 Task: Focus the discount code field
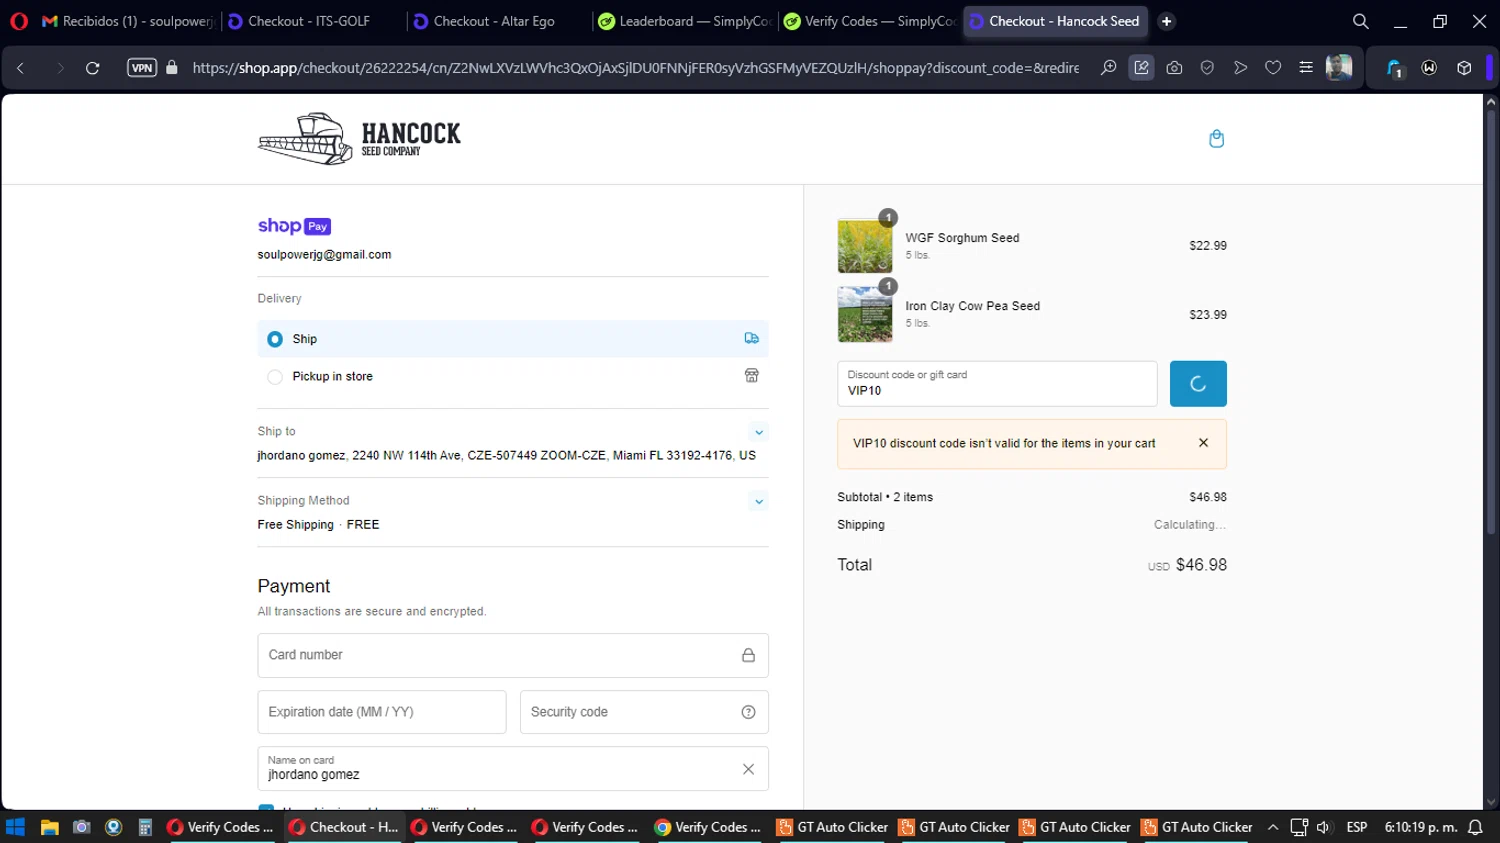click(997, 384)
